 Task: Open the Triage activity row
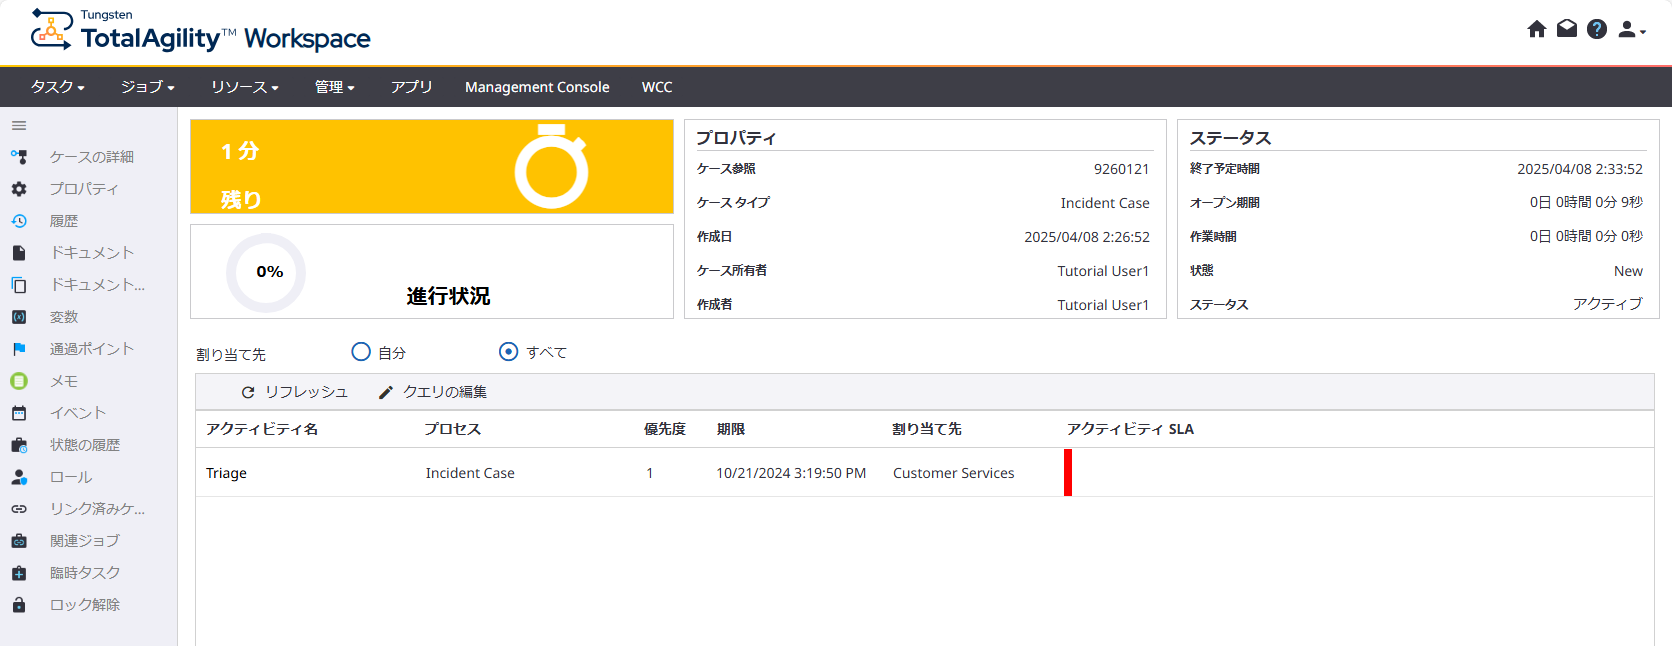(226, 473)
